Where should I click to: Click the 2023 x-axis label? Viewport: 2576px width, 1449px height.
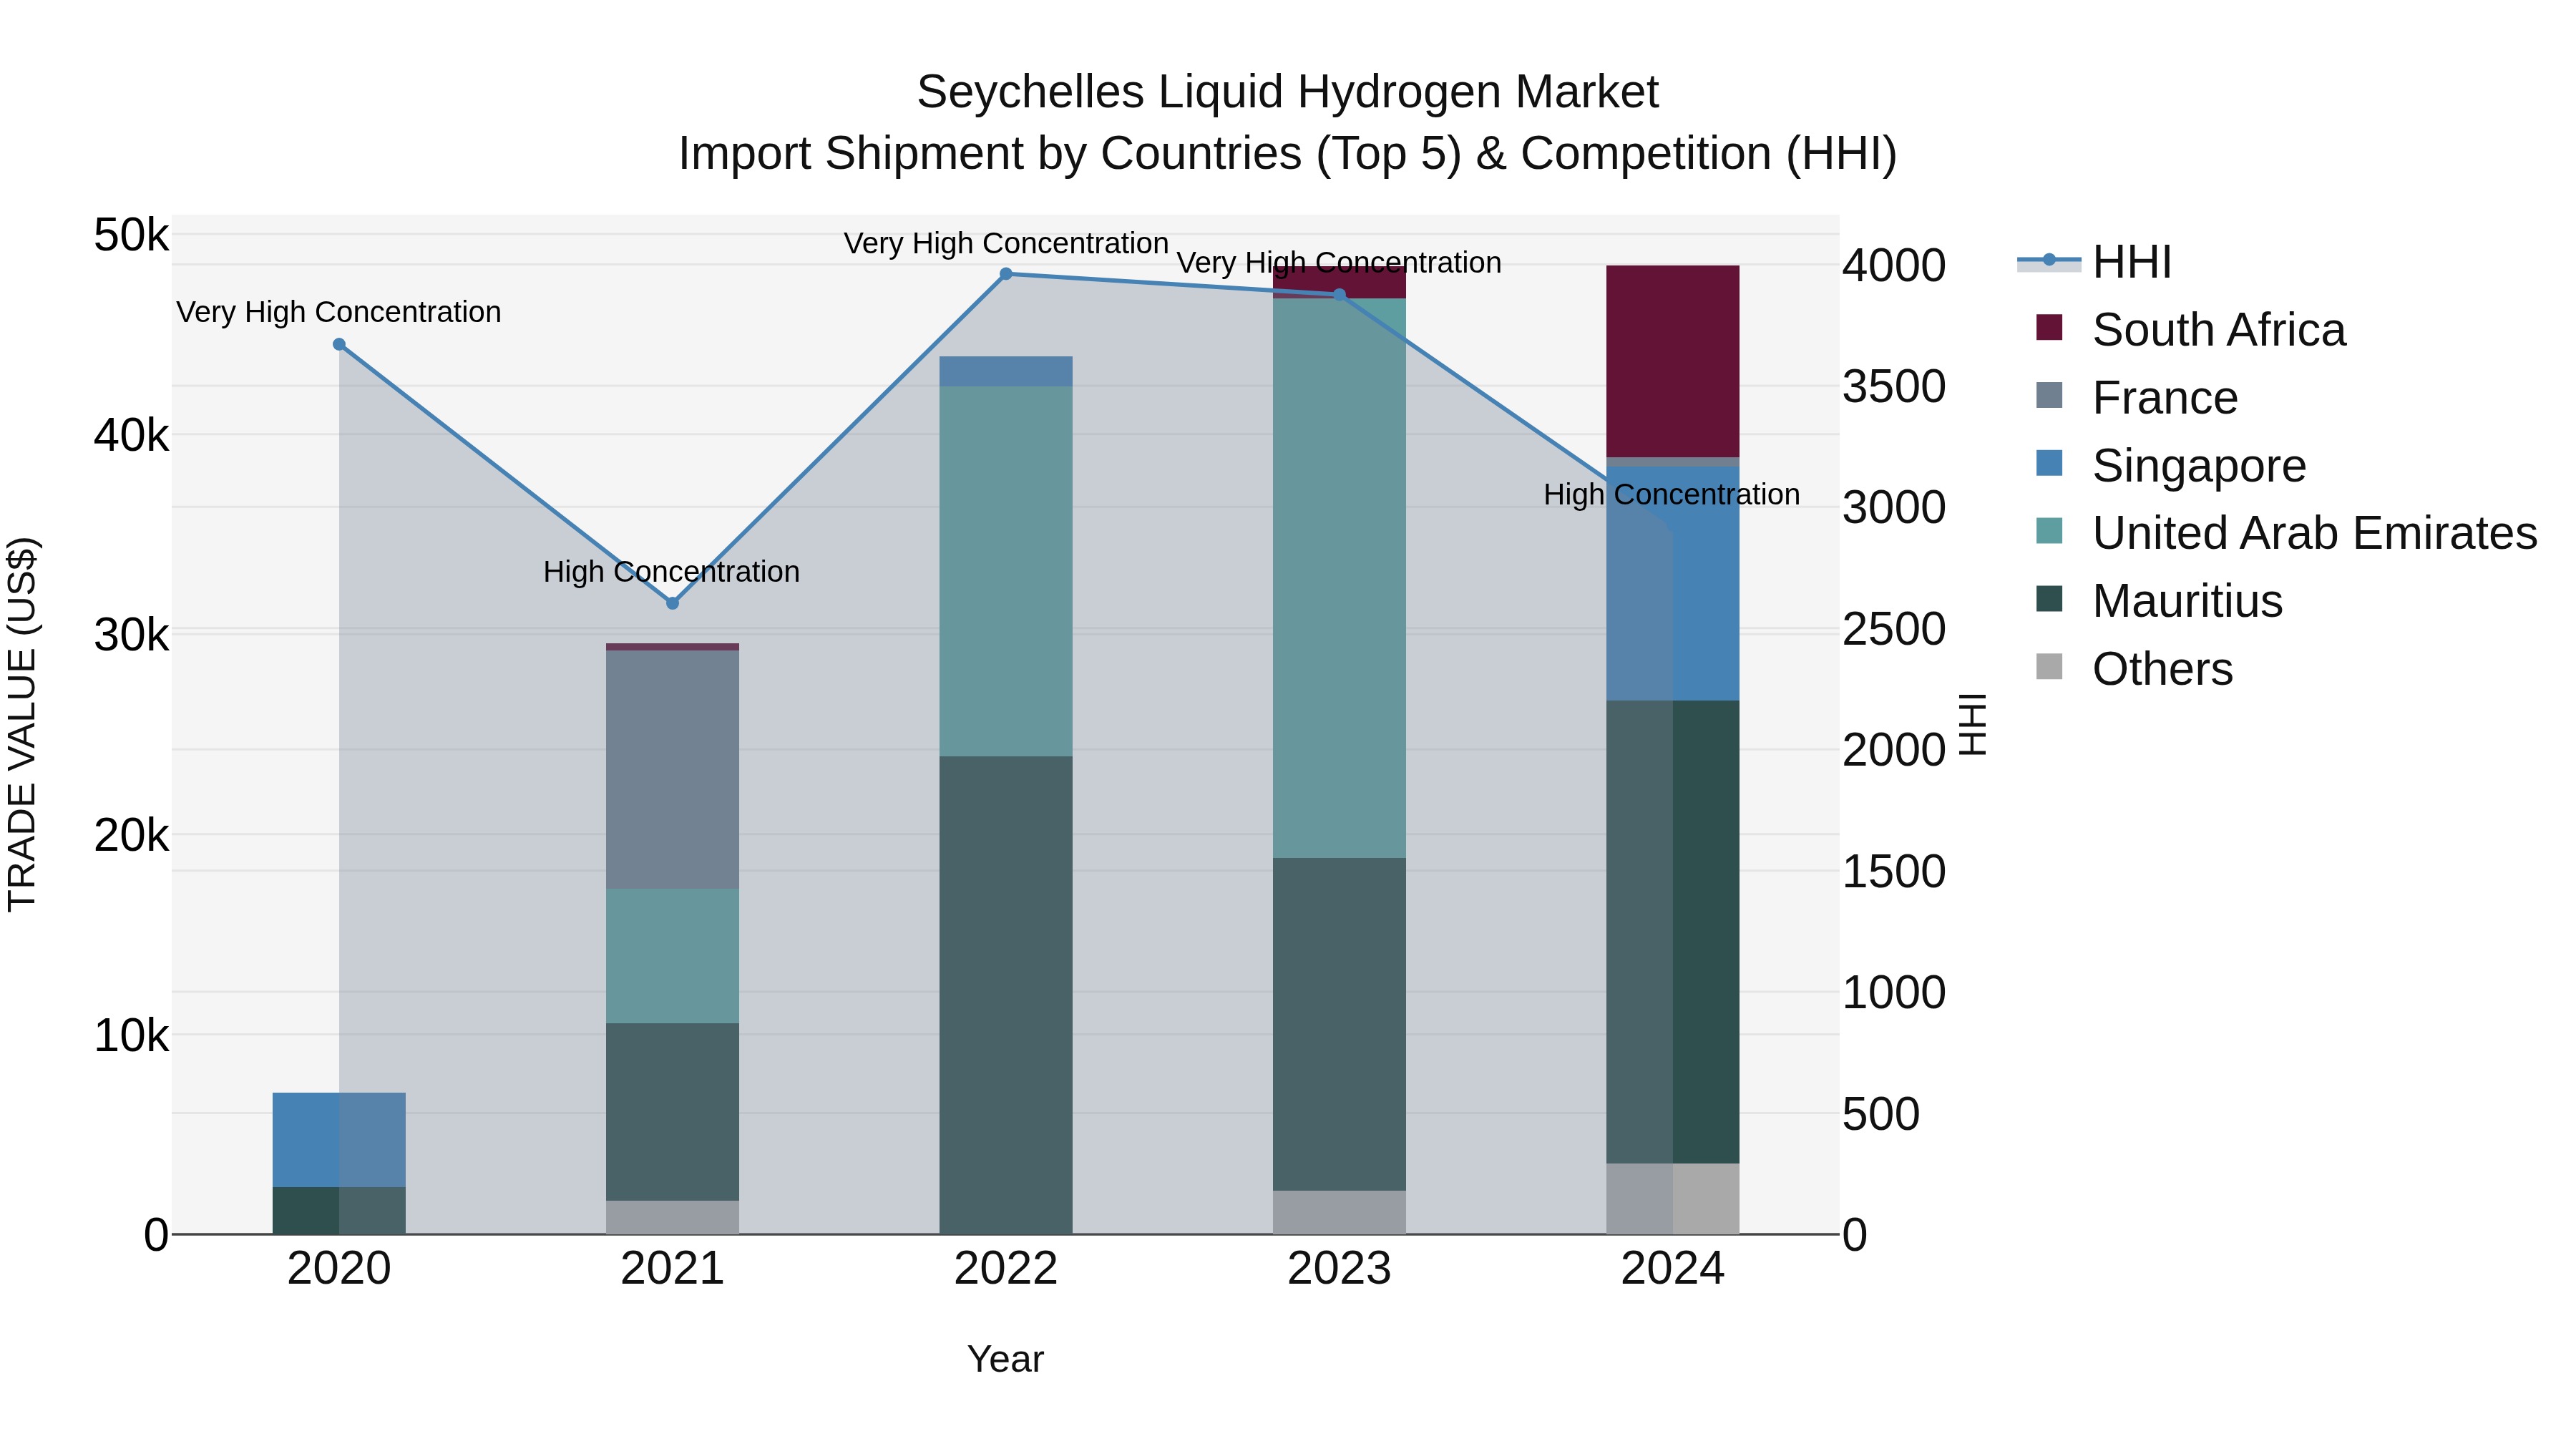pyautogui.click(x=1340, y=1269)
